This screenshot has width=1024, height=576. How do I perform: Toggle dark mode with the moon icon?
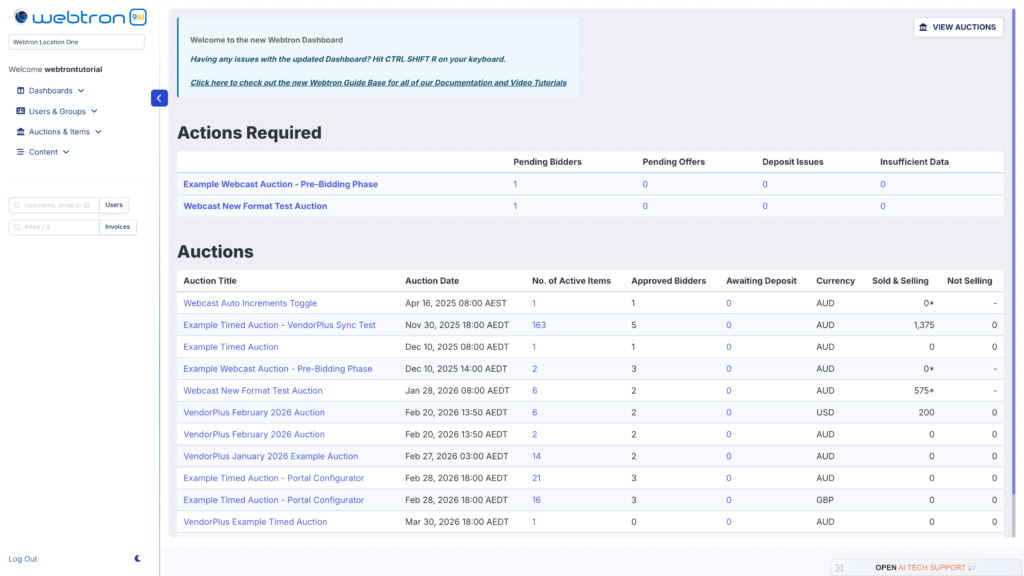tap(138, 559)
